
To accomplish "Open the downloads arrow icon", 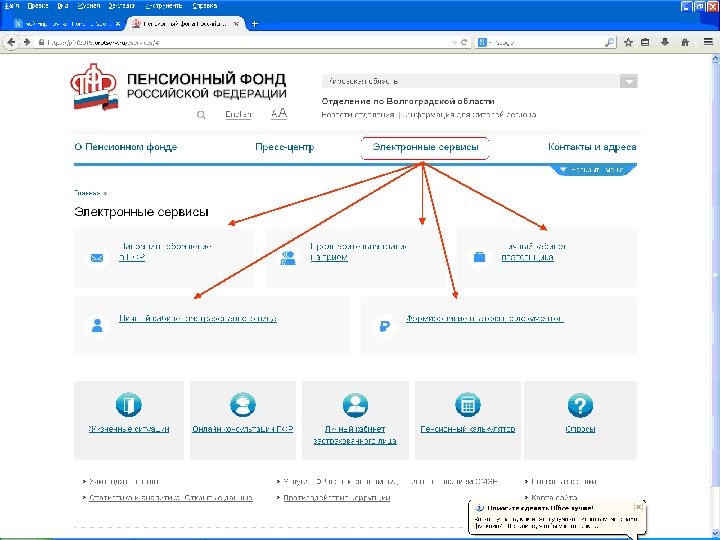I will tap(665, 42).
